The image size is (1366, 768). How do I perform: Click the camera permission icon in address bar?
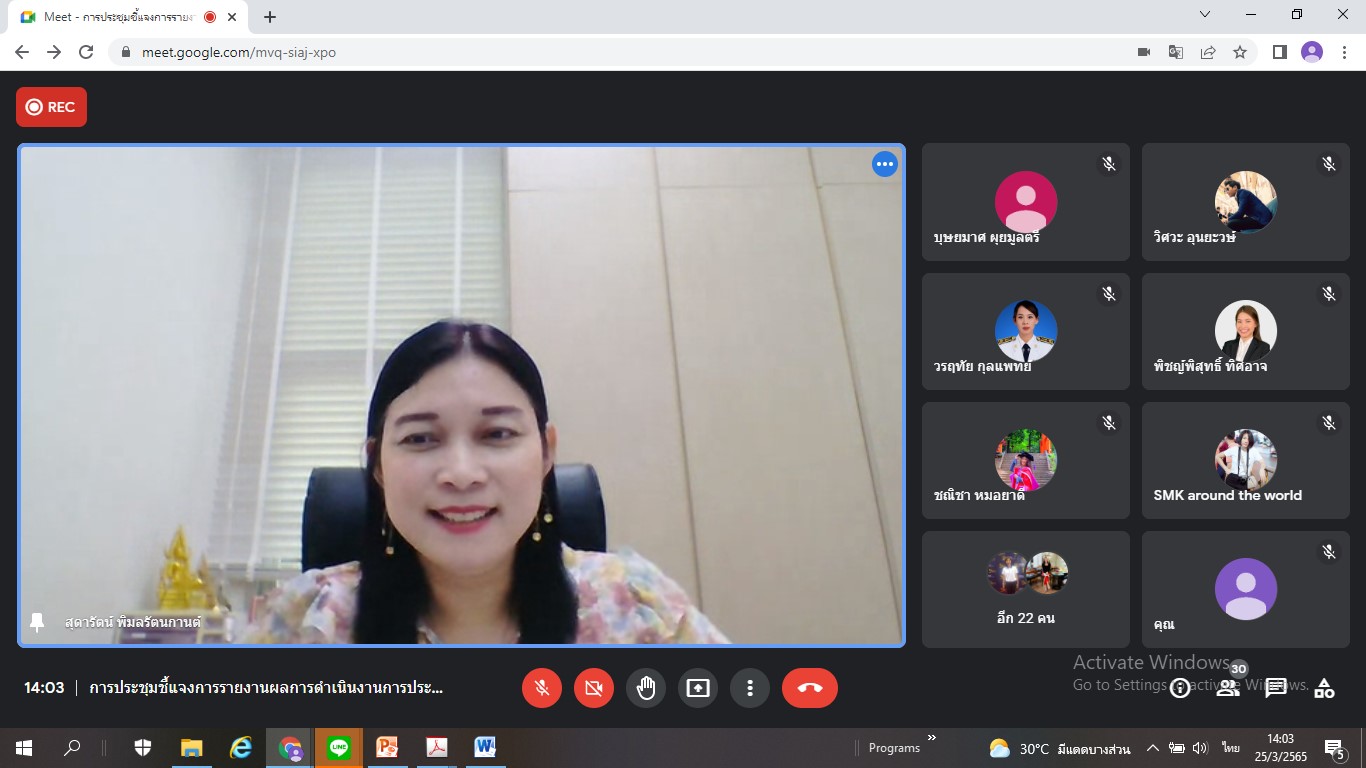pyautogui.click(x=1144, y=52)
